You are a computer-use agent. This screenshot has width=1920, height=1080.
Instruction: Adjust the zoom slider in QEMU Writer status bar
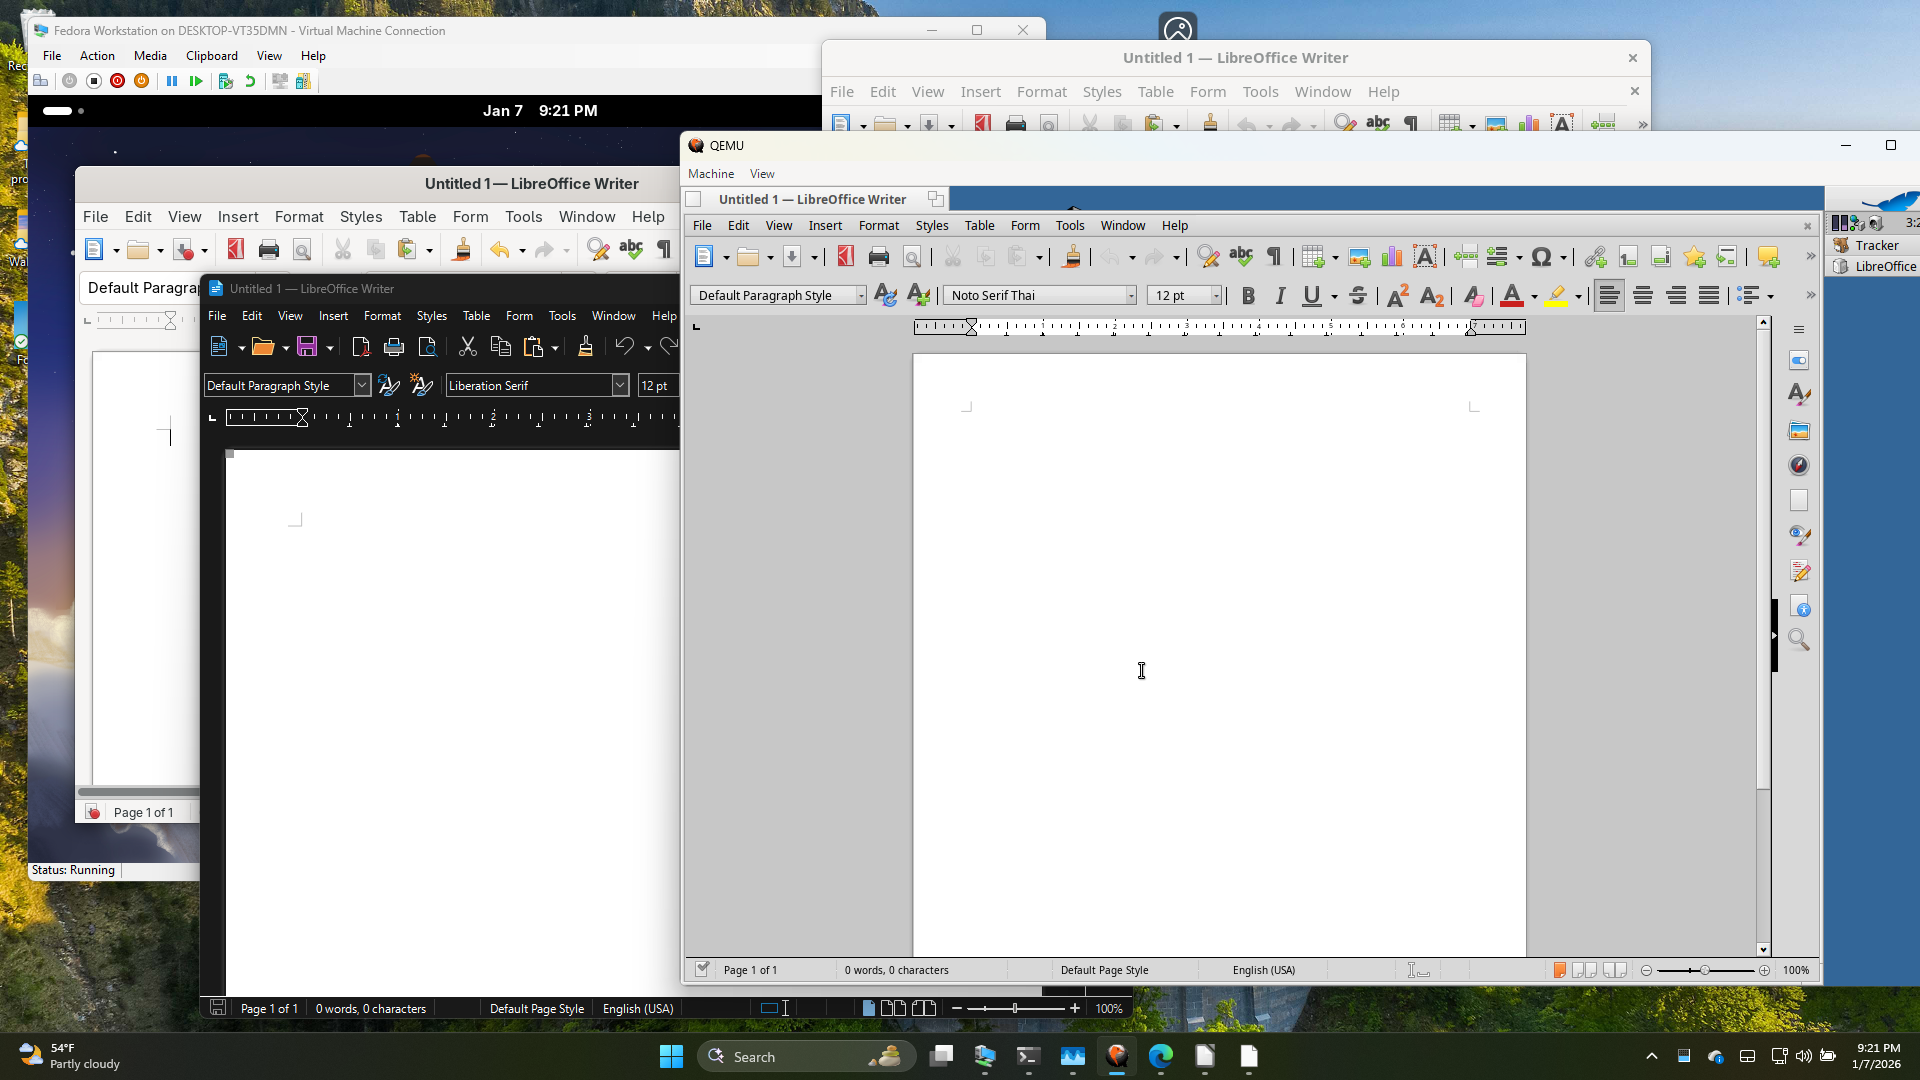pyautogui.click(x=1705, y=971)
